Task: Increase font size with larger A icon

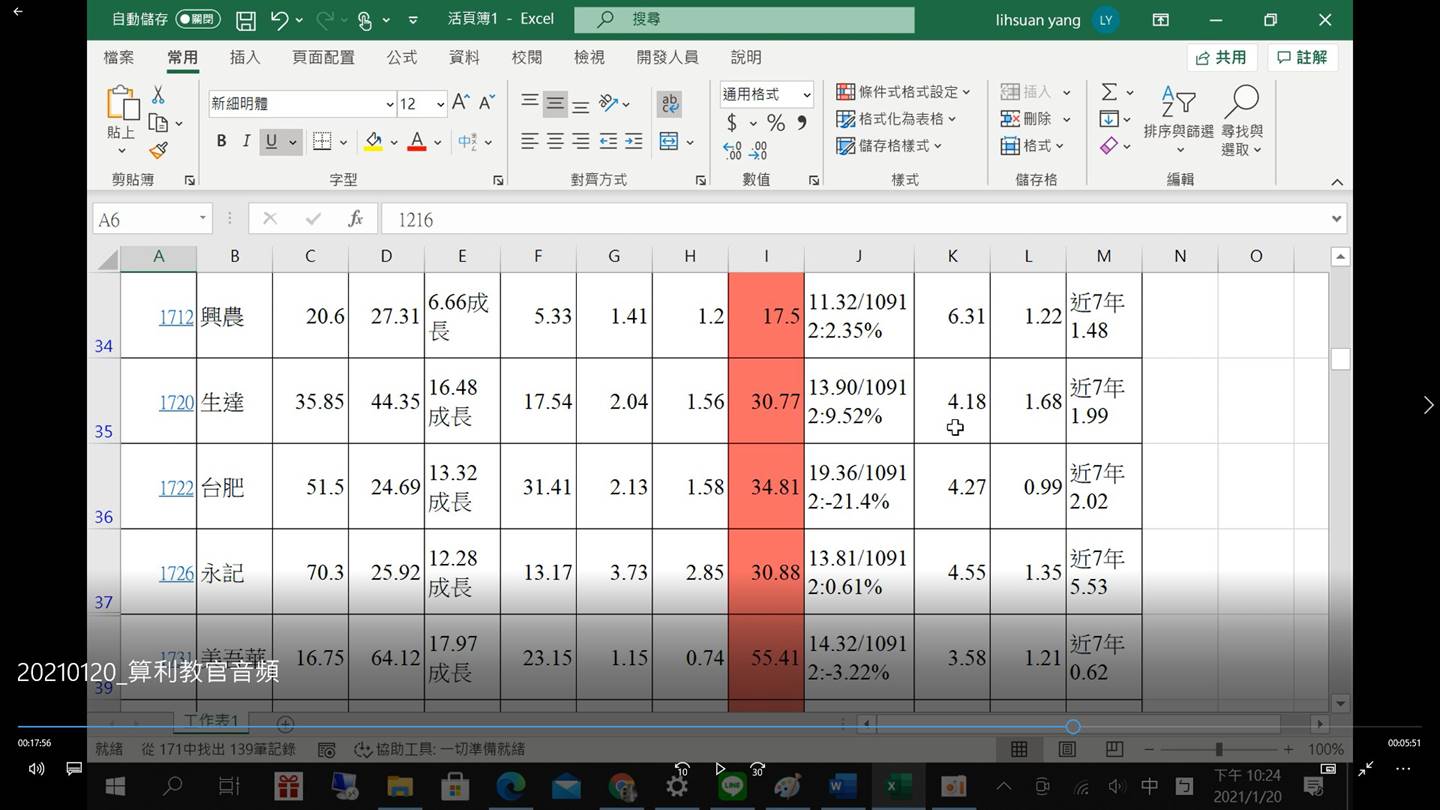Action: 461,103
